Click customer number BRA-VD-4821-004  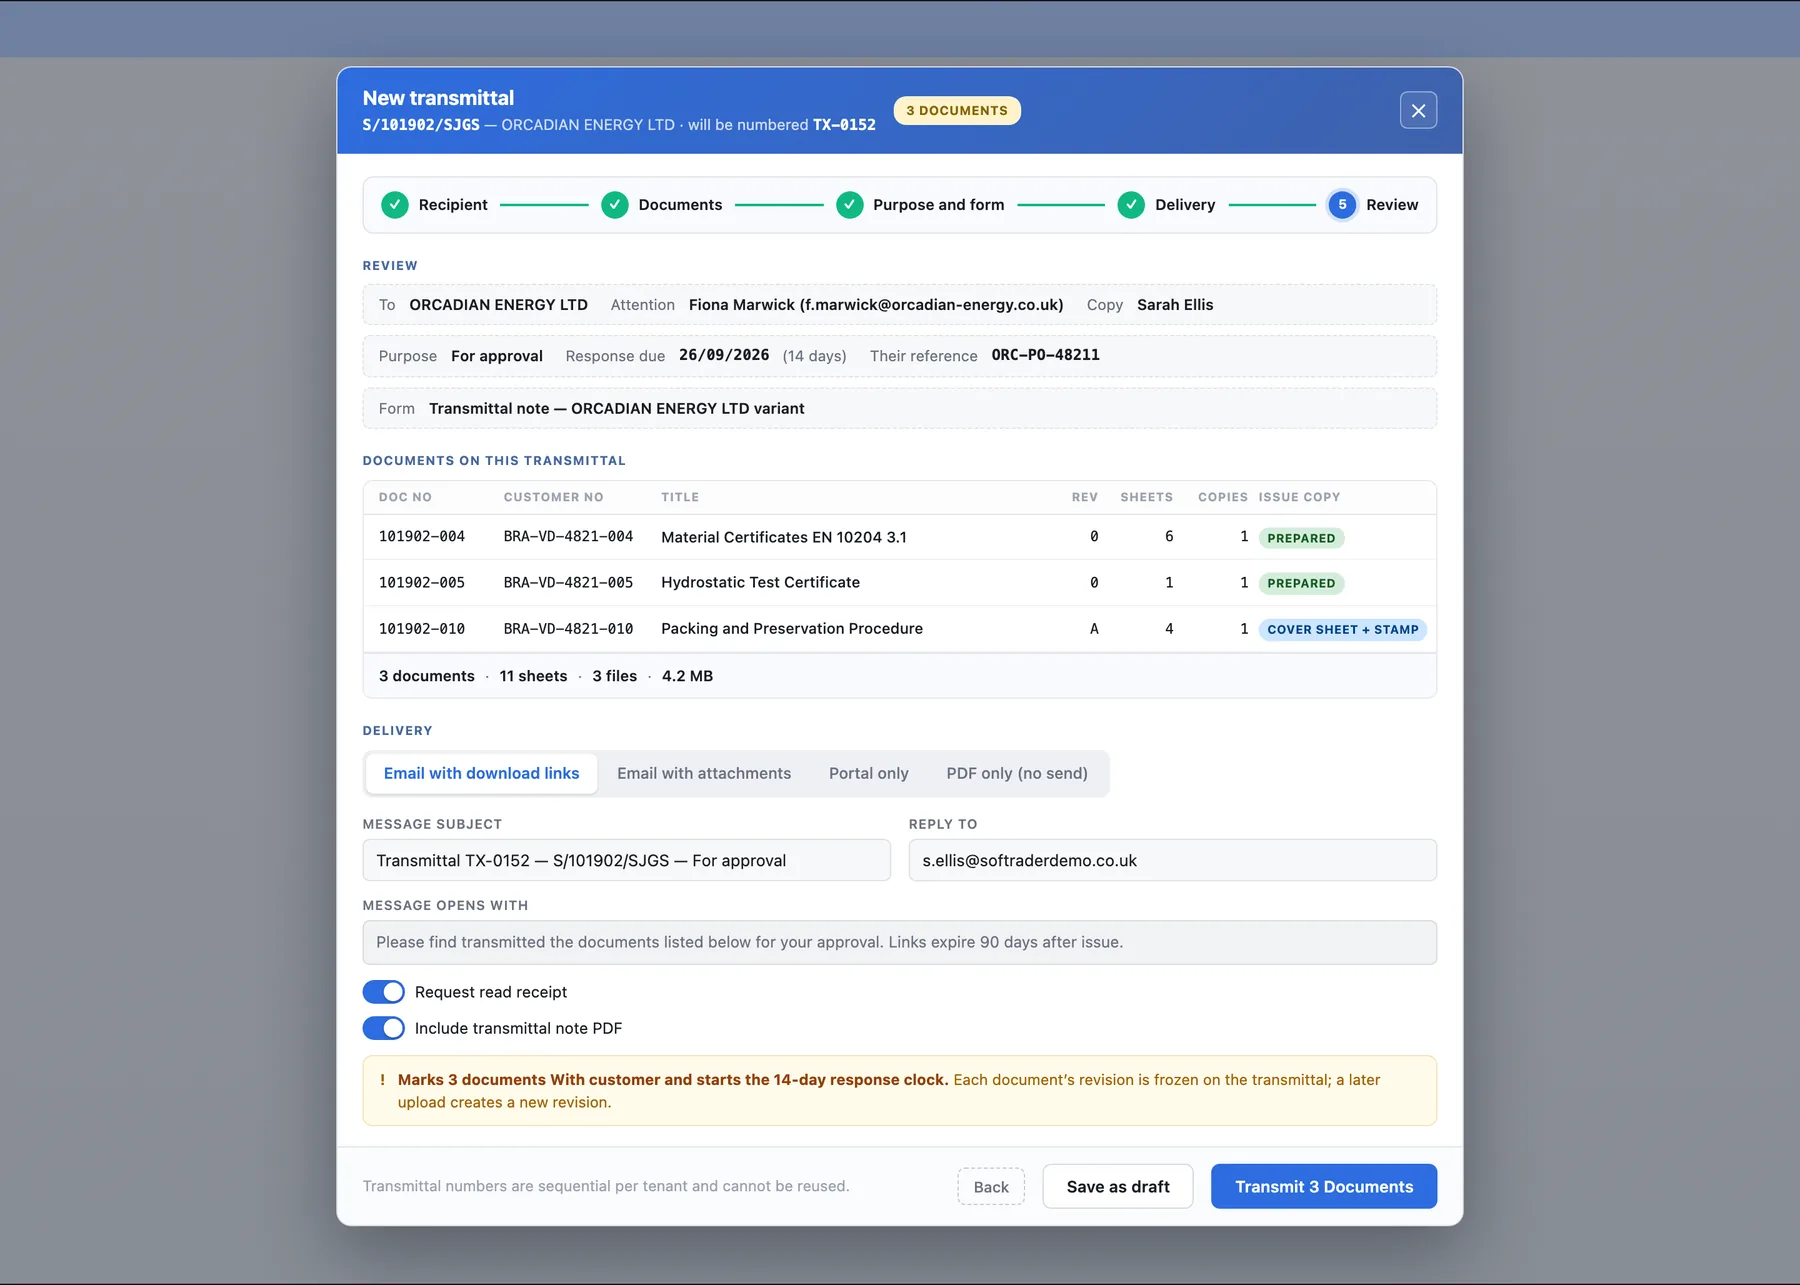(x=568, y=537)
